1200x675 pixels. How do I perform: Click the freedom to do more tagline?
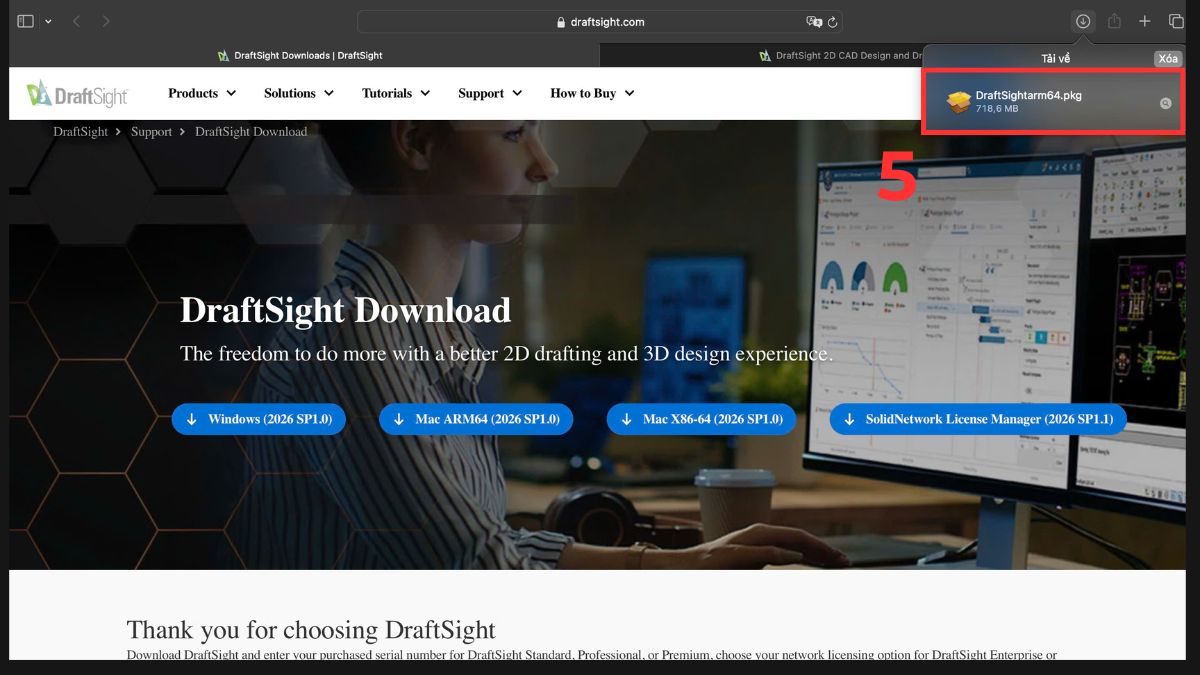[x=506, y=354]
